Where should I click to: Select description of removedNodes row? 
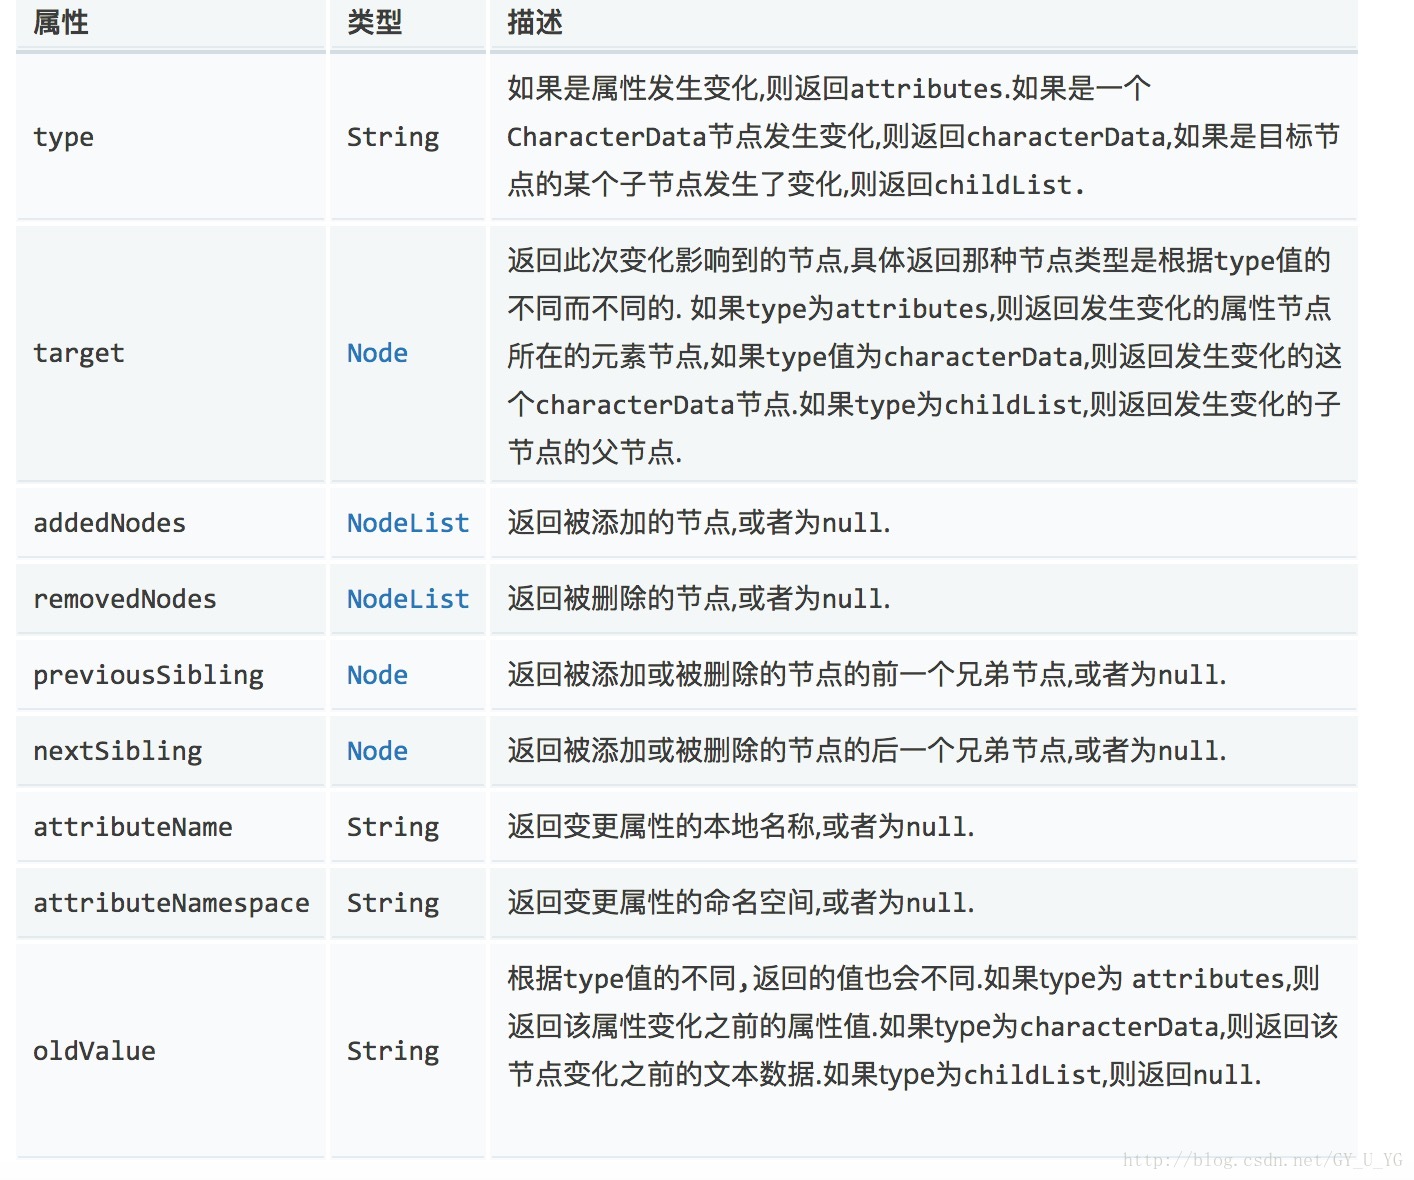[698, 599]
